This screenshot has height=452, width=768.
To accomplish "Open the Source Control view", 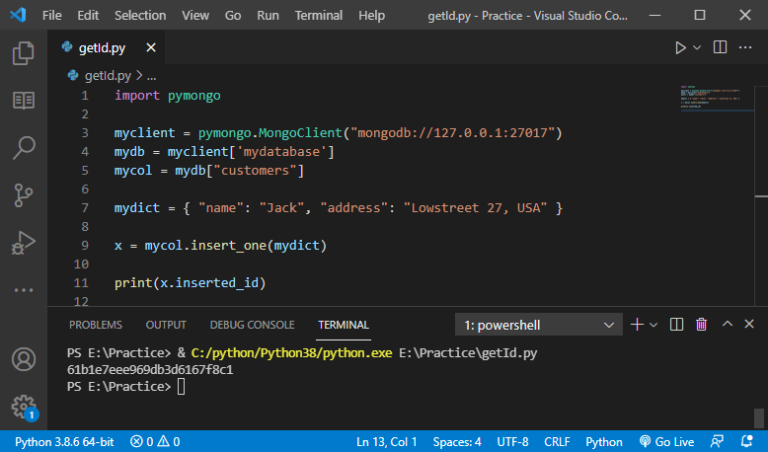I will click(x=23, y=195).
